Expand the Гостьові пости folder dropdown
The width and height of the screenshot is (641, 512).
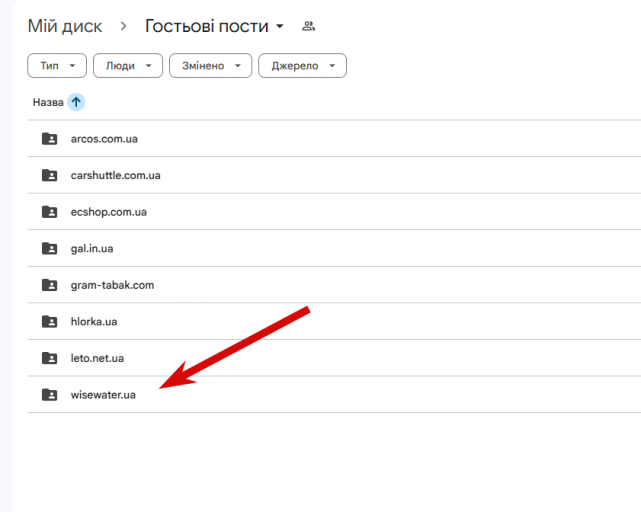280,27
